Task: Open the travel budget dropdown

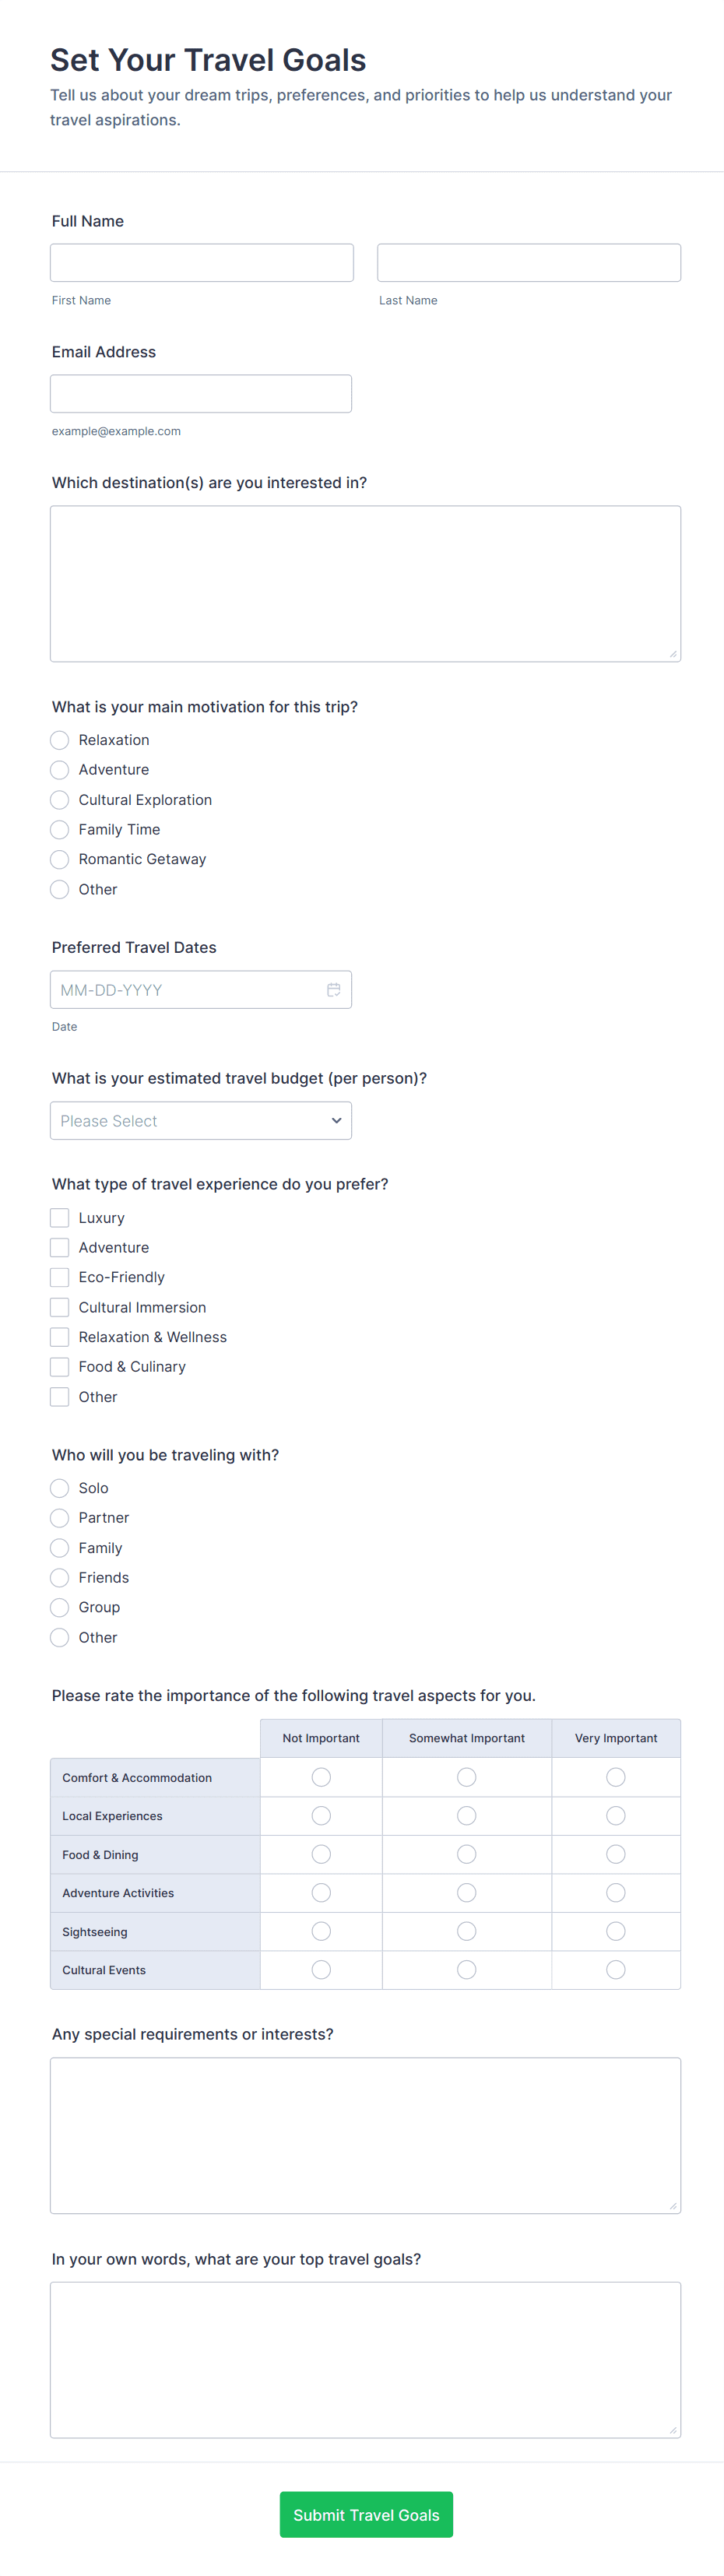Action: pos(201,1120)
